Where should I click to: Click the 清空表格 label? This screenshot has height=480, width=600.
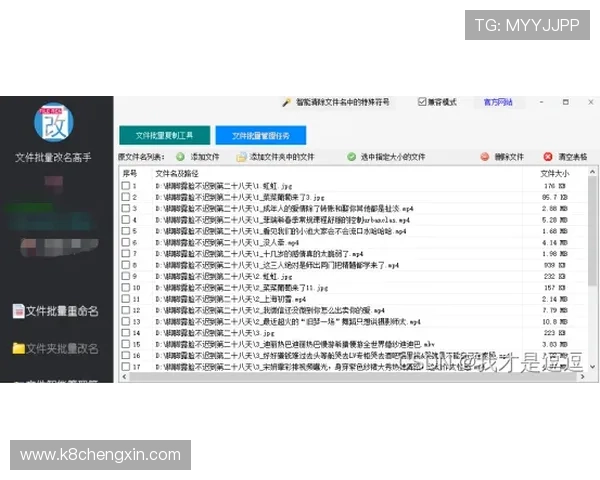point(572,157)
